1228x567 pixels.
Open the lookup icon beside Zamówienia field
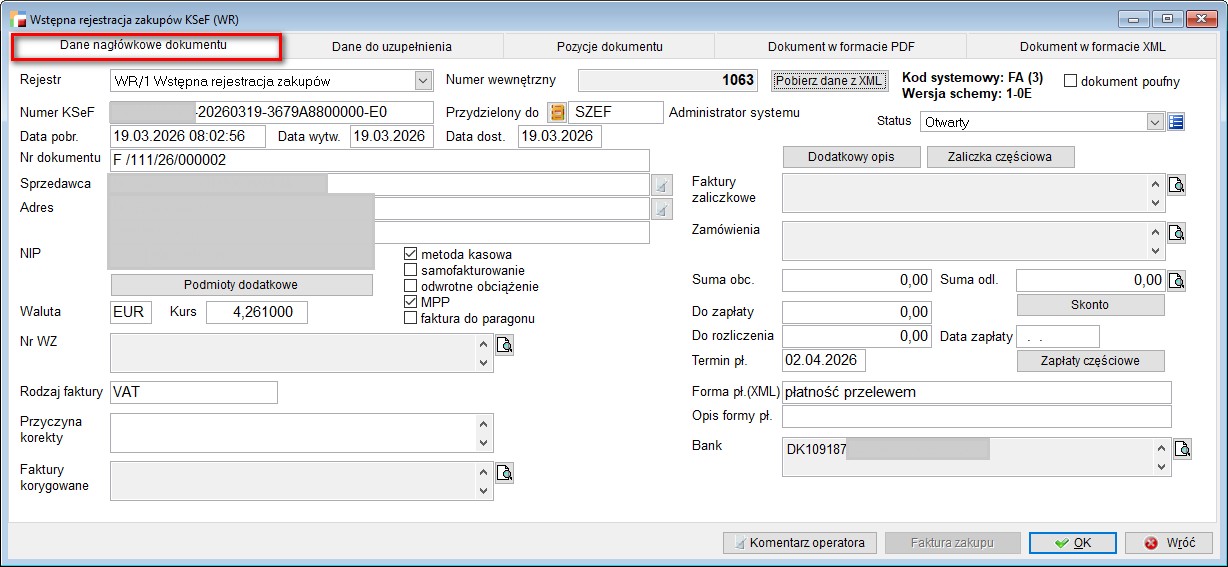point(1177,233)
